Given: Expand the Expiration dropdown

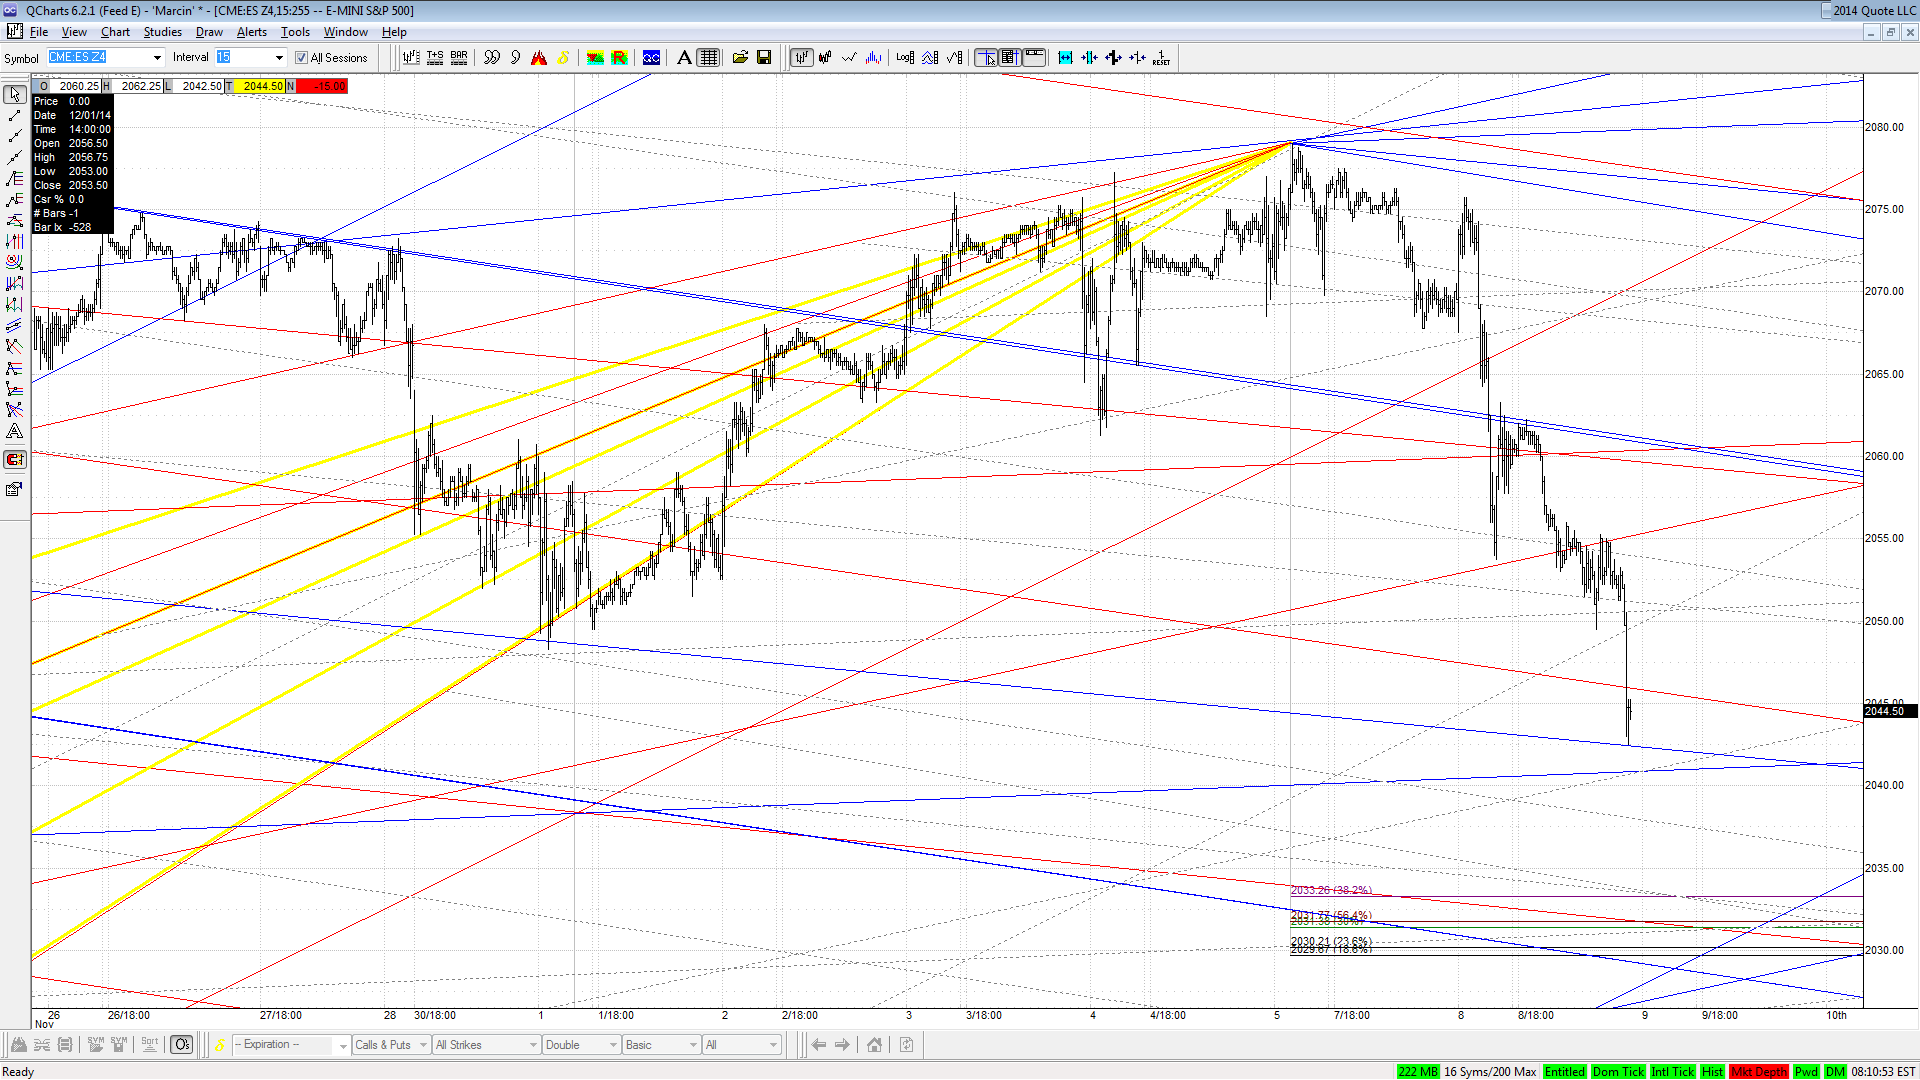Looking at the screenshot, I should click(x=343, y=1045).
